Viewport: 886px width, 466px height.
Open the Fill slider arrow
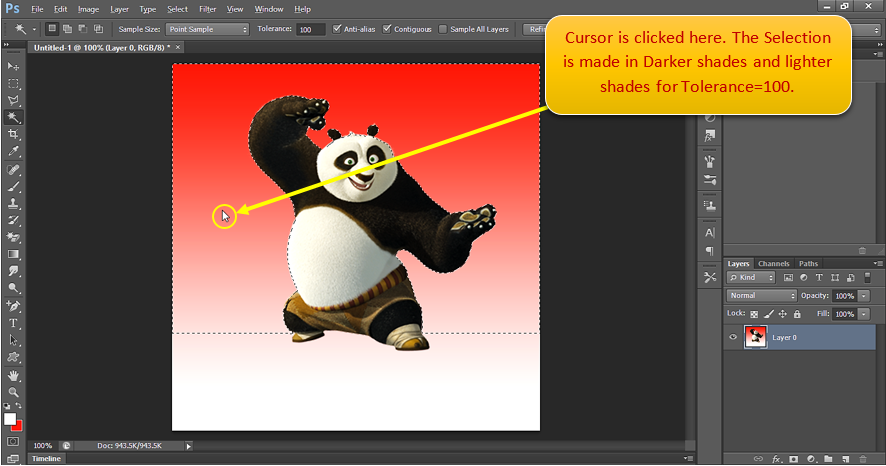(864, 314)
